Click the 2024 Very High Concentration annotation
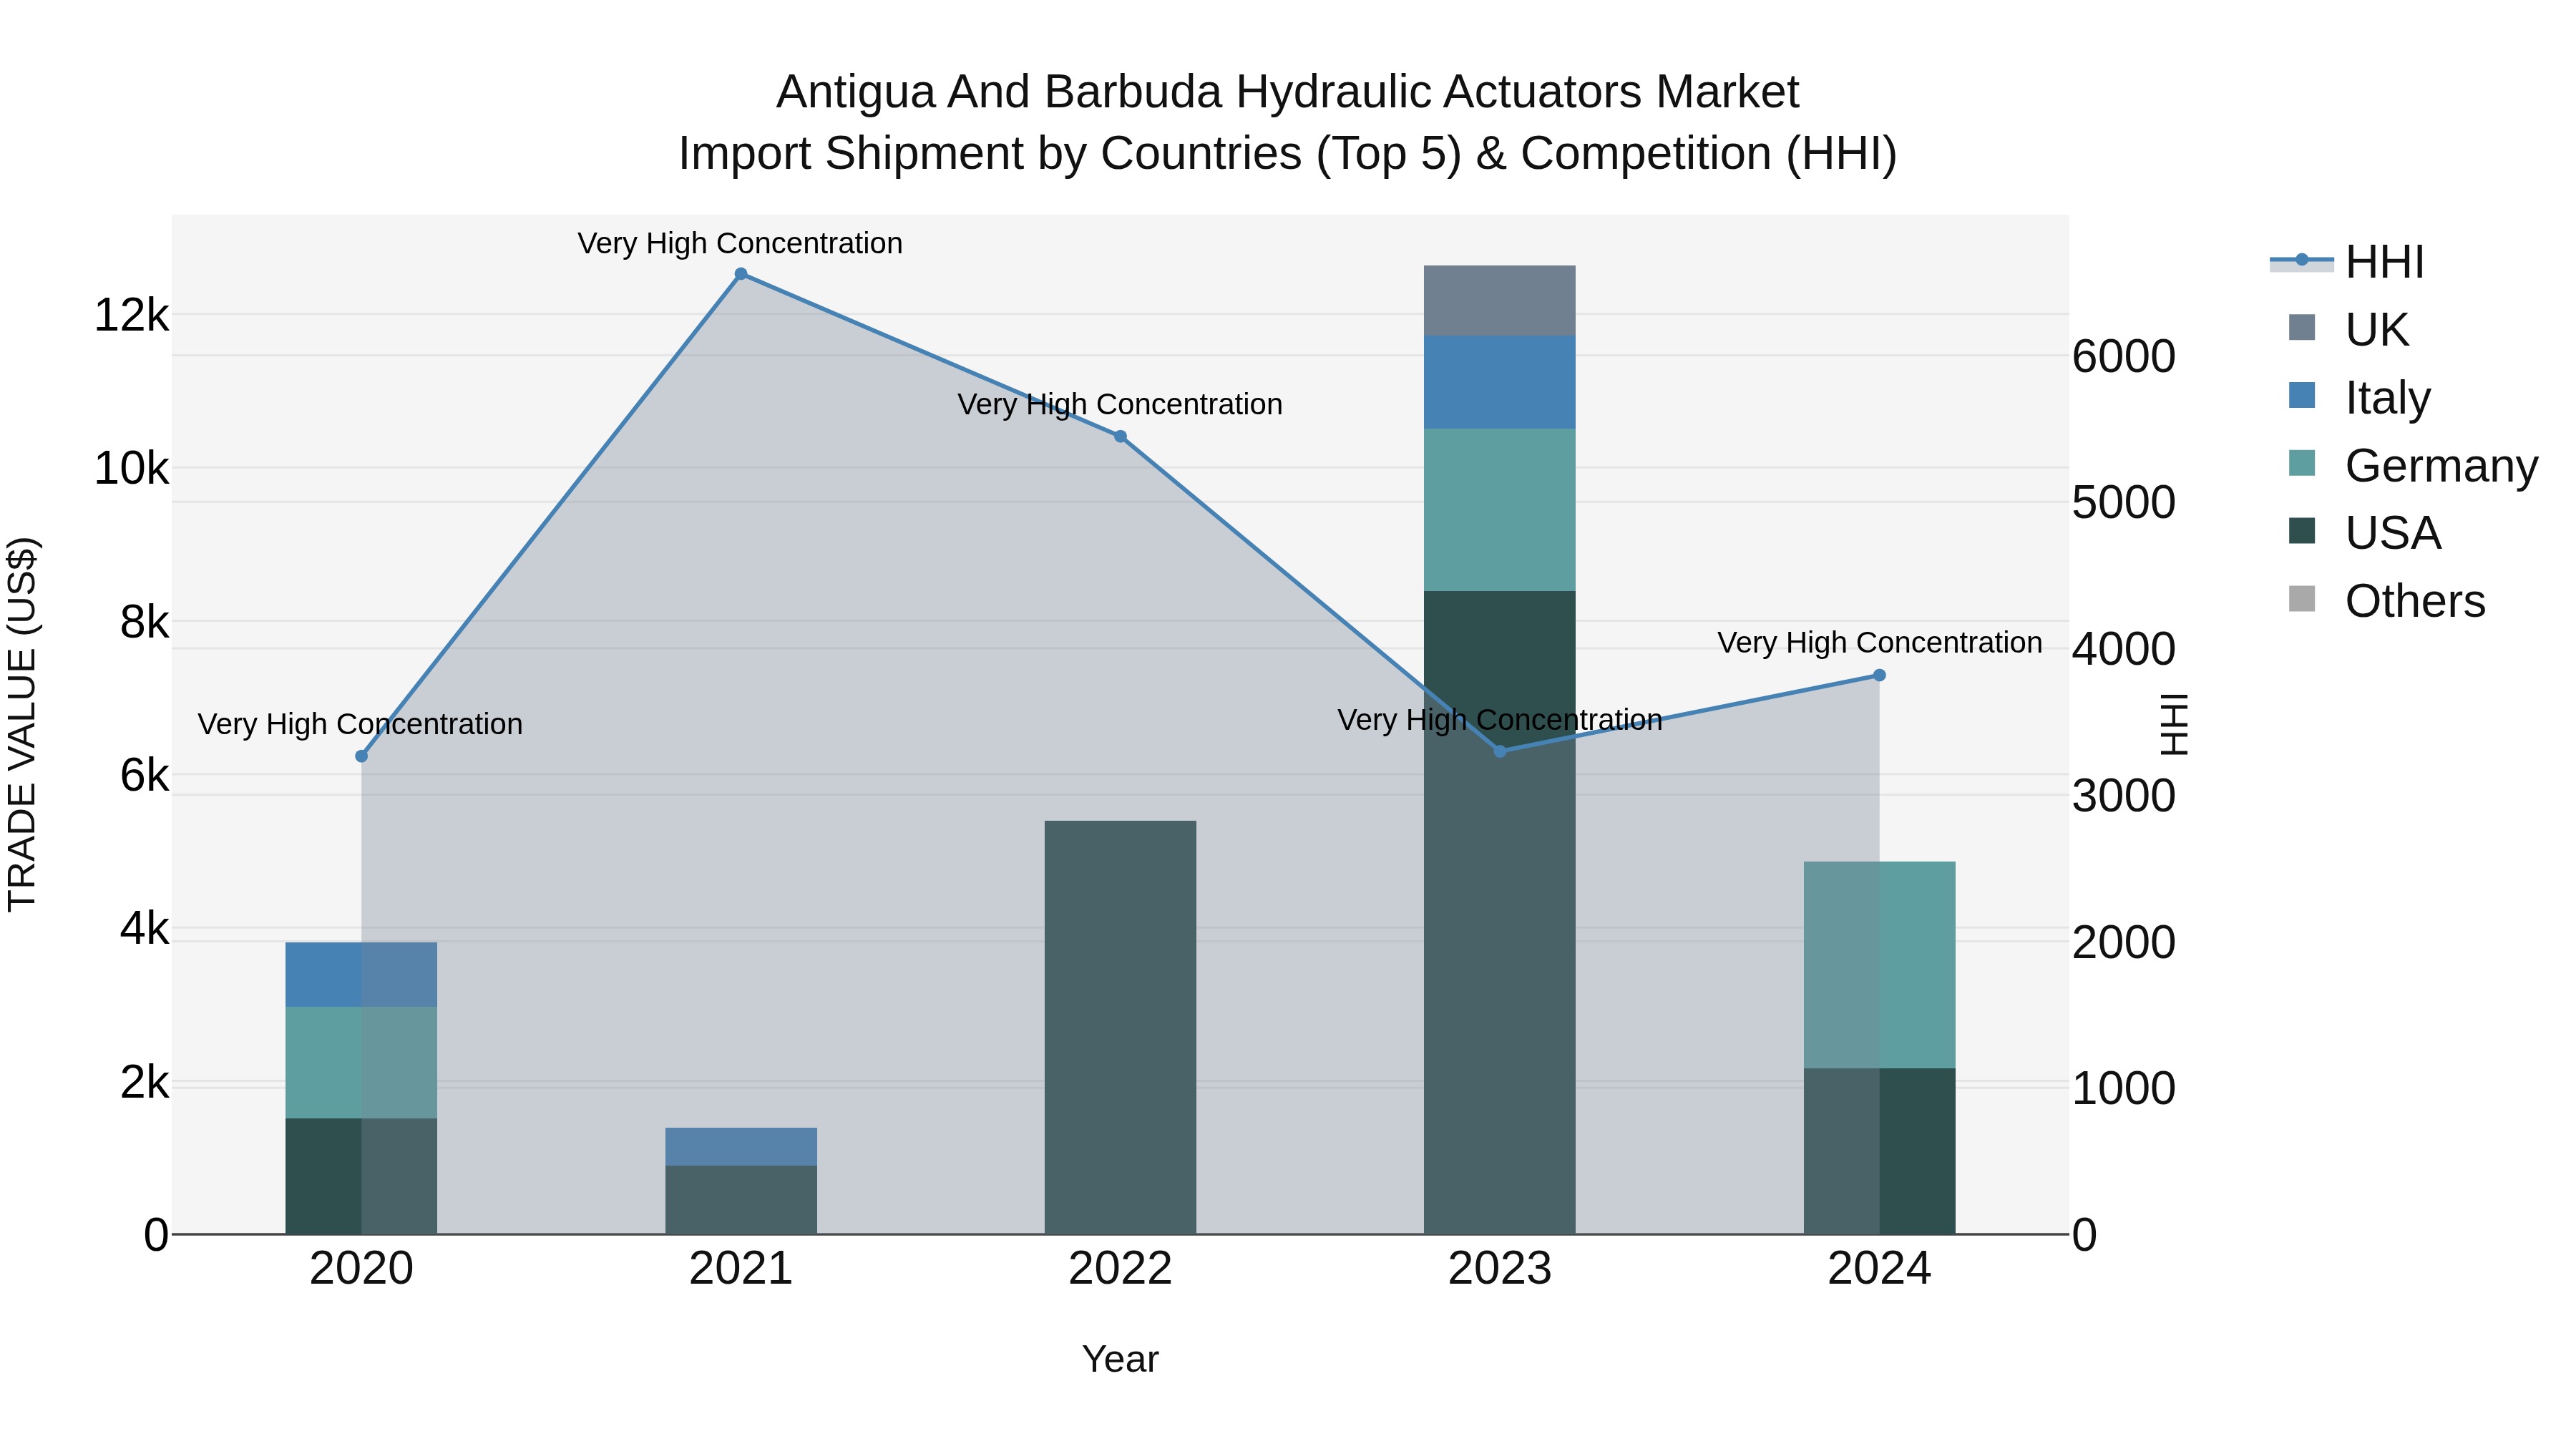 [x=1880, y=643]
